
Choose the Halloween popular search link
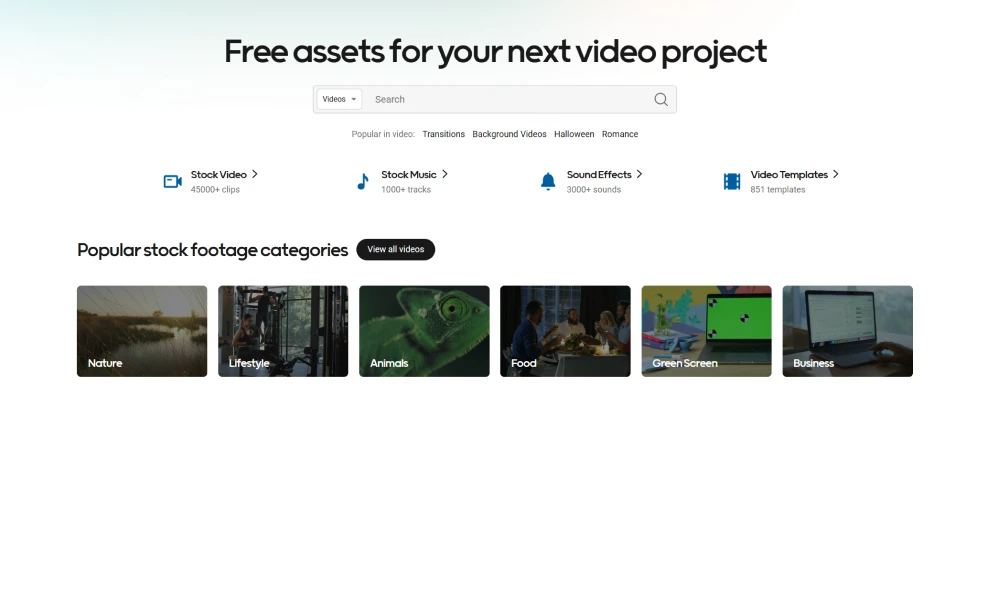click(x=574, y=135)
